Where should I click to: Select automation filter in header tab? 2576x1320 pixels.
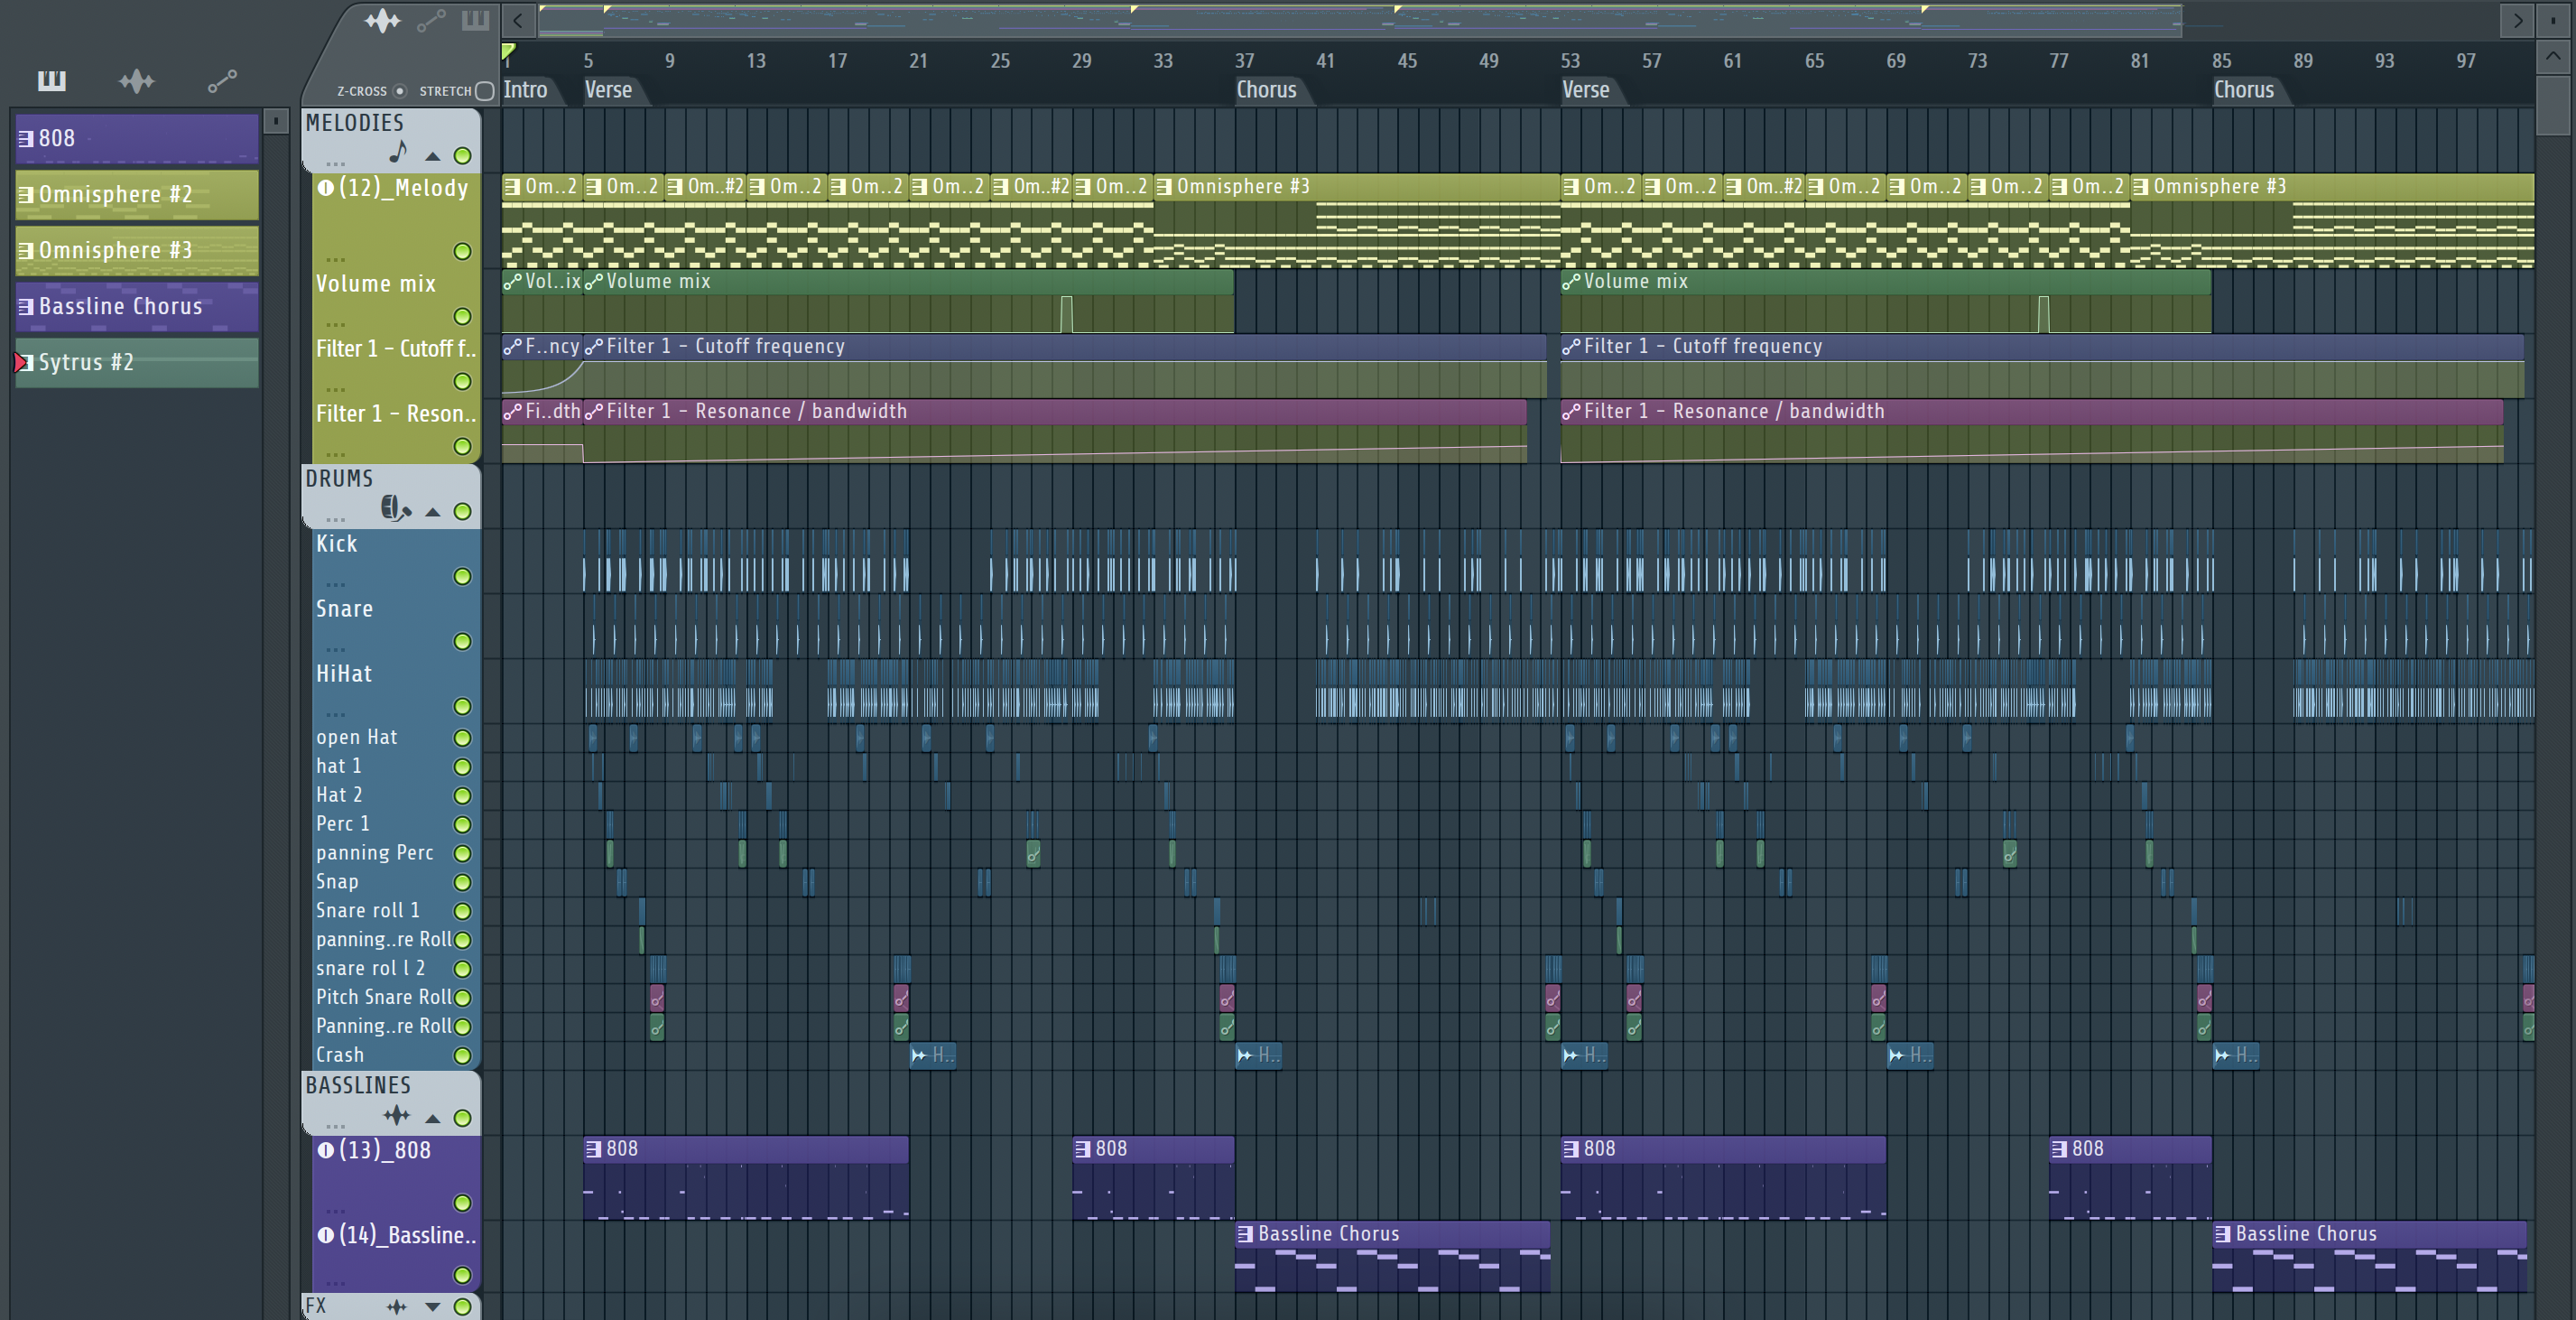[x=431, y=20]
